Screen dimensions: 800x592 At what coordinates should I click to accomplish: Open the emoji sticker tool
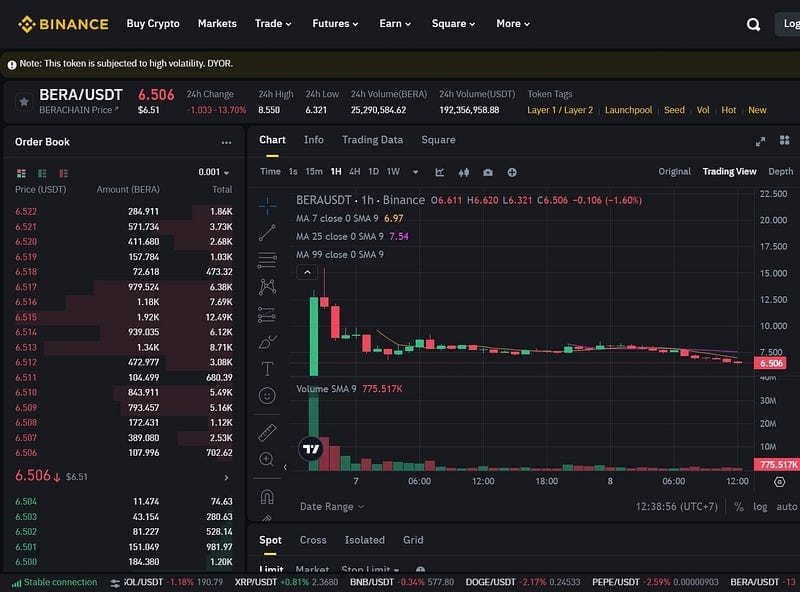click(x=267, y=396)
